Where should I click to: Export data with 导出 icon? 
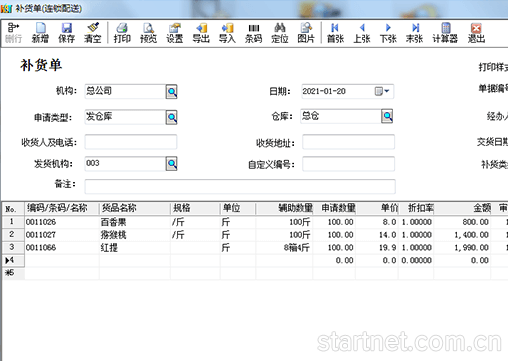[201, 33]
